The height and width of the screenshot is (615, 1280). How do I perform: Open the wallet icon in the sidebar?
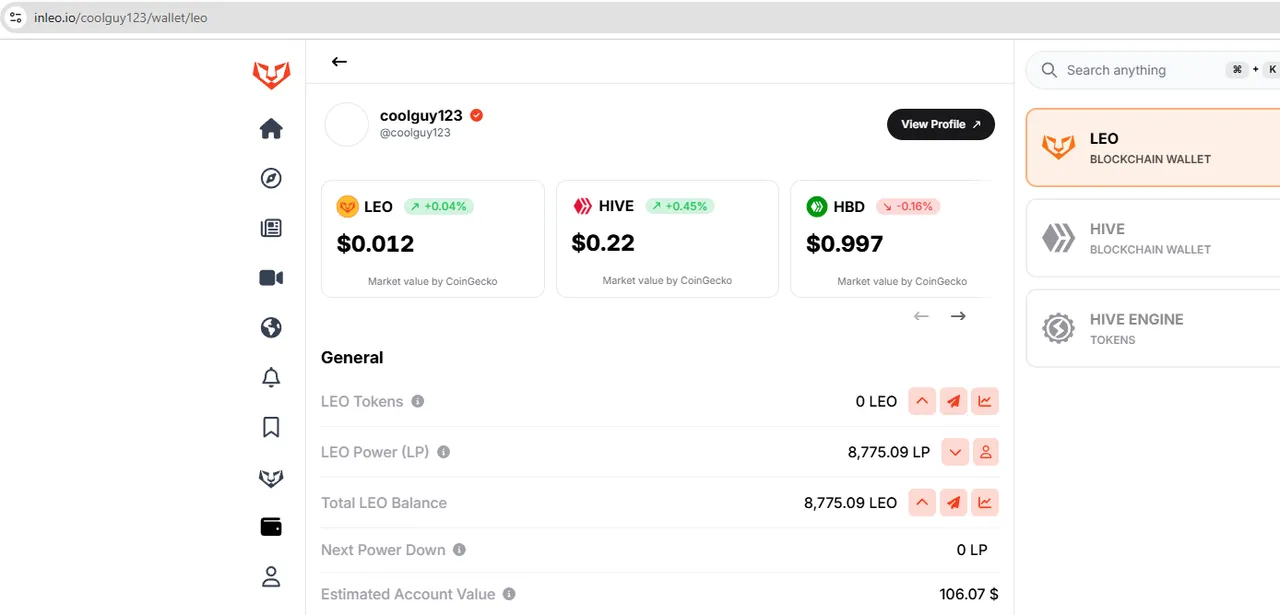[271, 527]
